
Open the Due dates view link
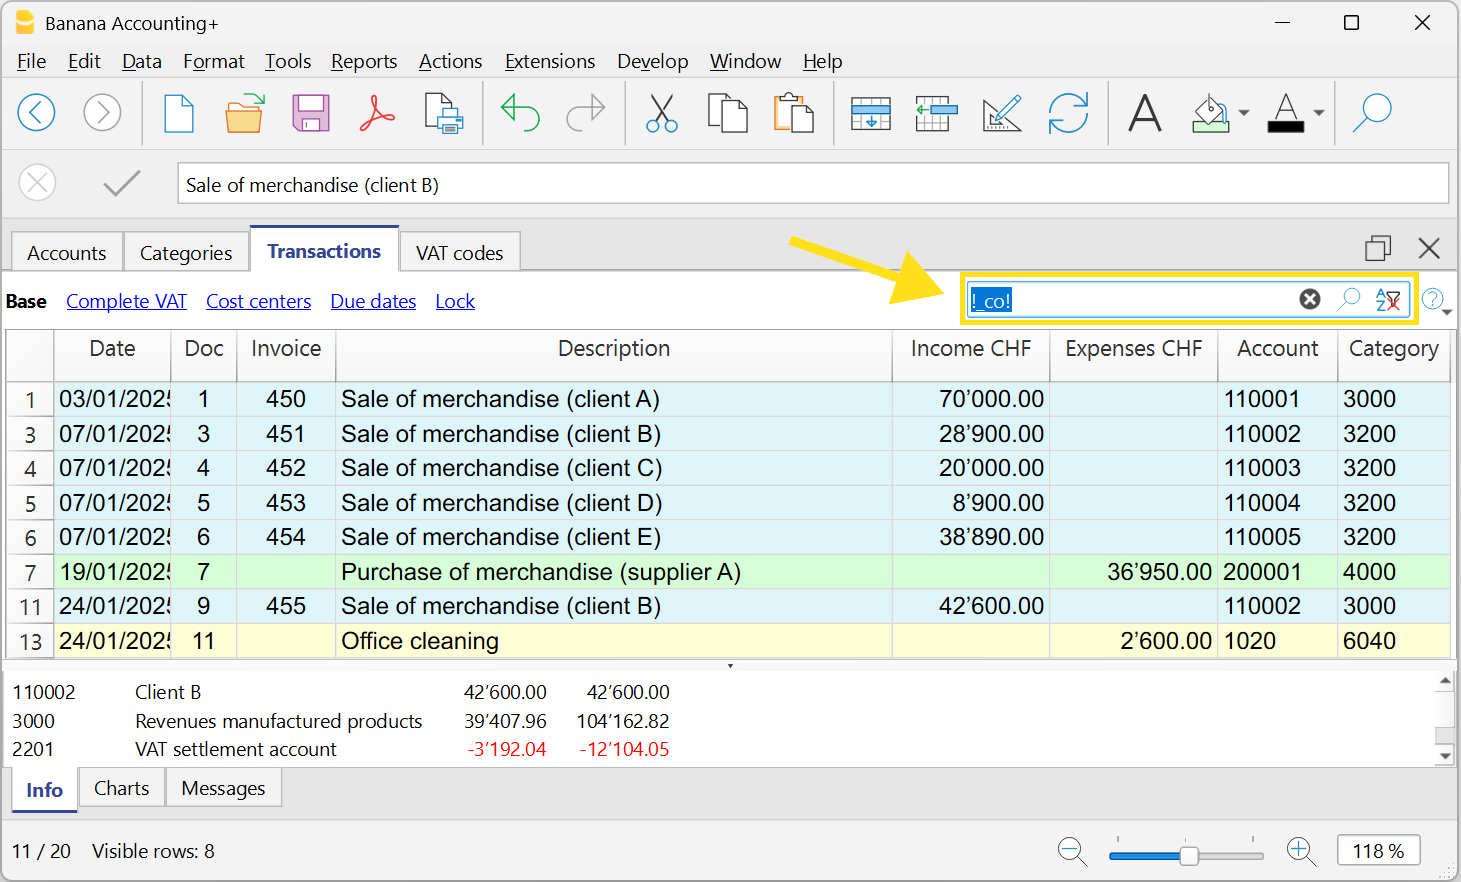[x=373, y=301]
